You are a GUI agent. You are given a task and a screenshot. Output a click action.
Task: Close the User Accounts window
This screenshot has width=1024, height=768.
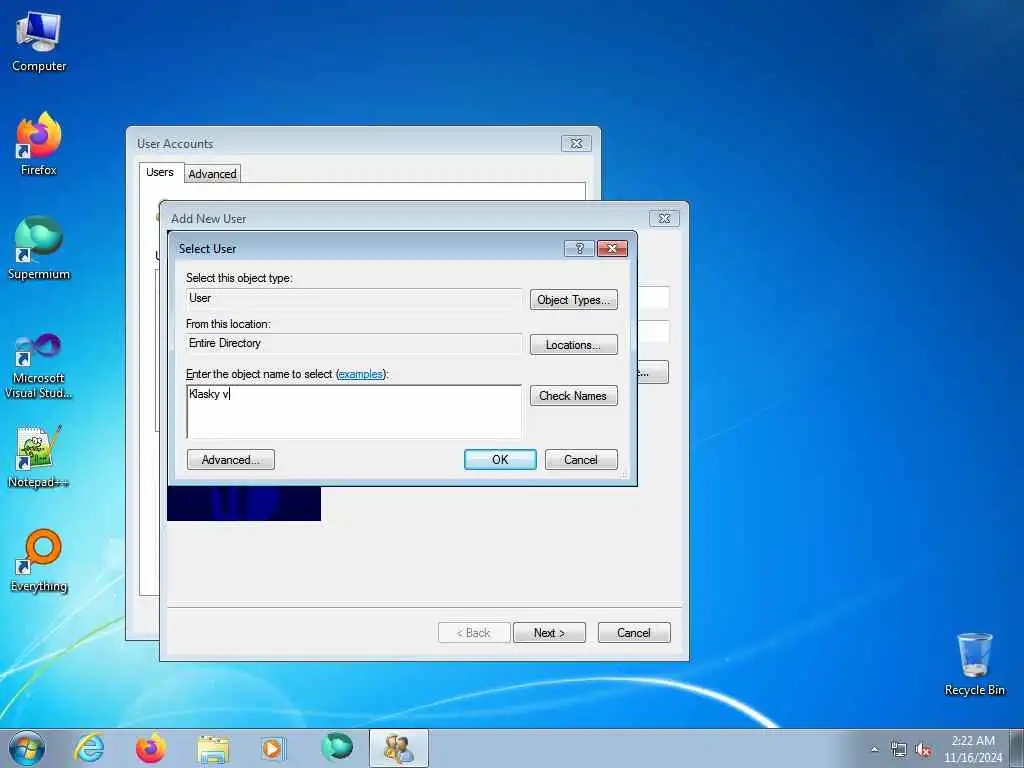point(576,143)
